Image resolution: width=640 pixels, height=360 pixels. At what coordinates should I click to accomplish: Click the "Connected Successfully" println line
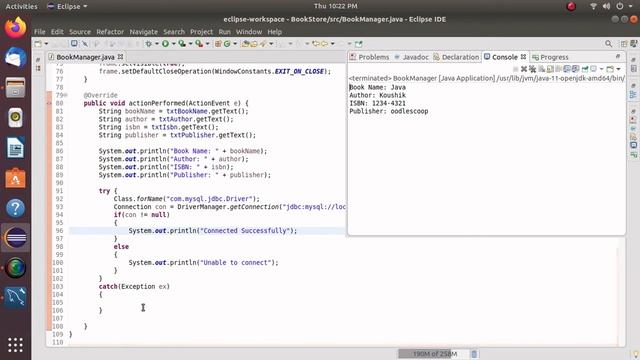[x=213, y=231]
